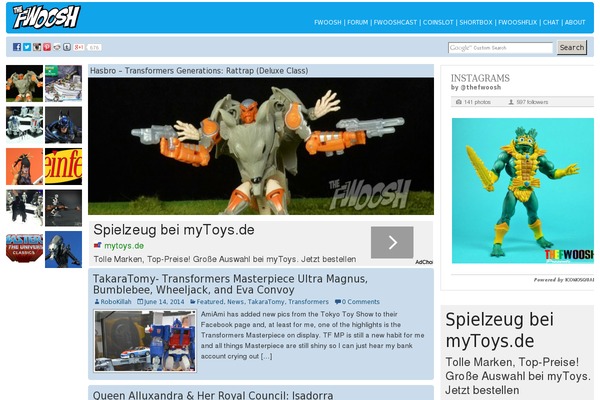The height and width of the screenshot is (400, 600).
Task: Open the Tumblr icon in the social bar
Action: click(67, 47)
